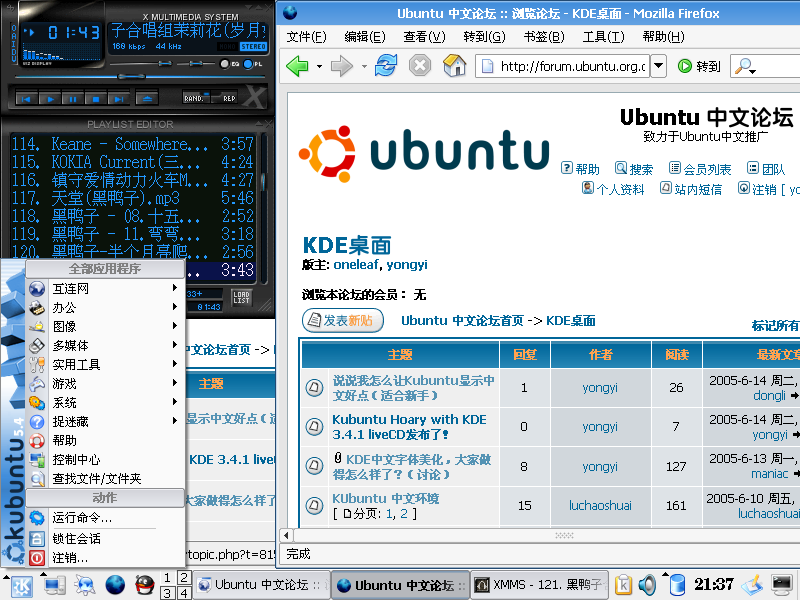Adjust the XMMS balance slider
The width and height of the screenshot is (800, 600).
(196, 64)
